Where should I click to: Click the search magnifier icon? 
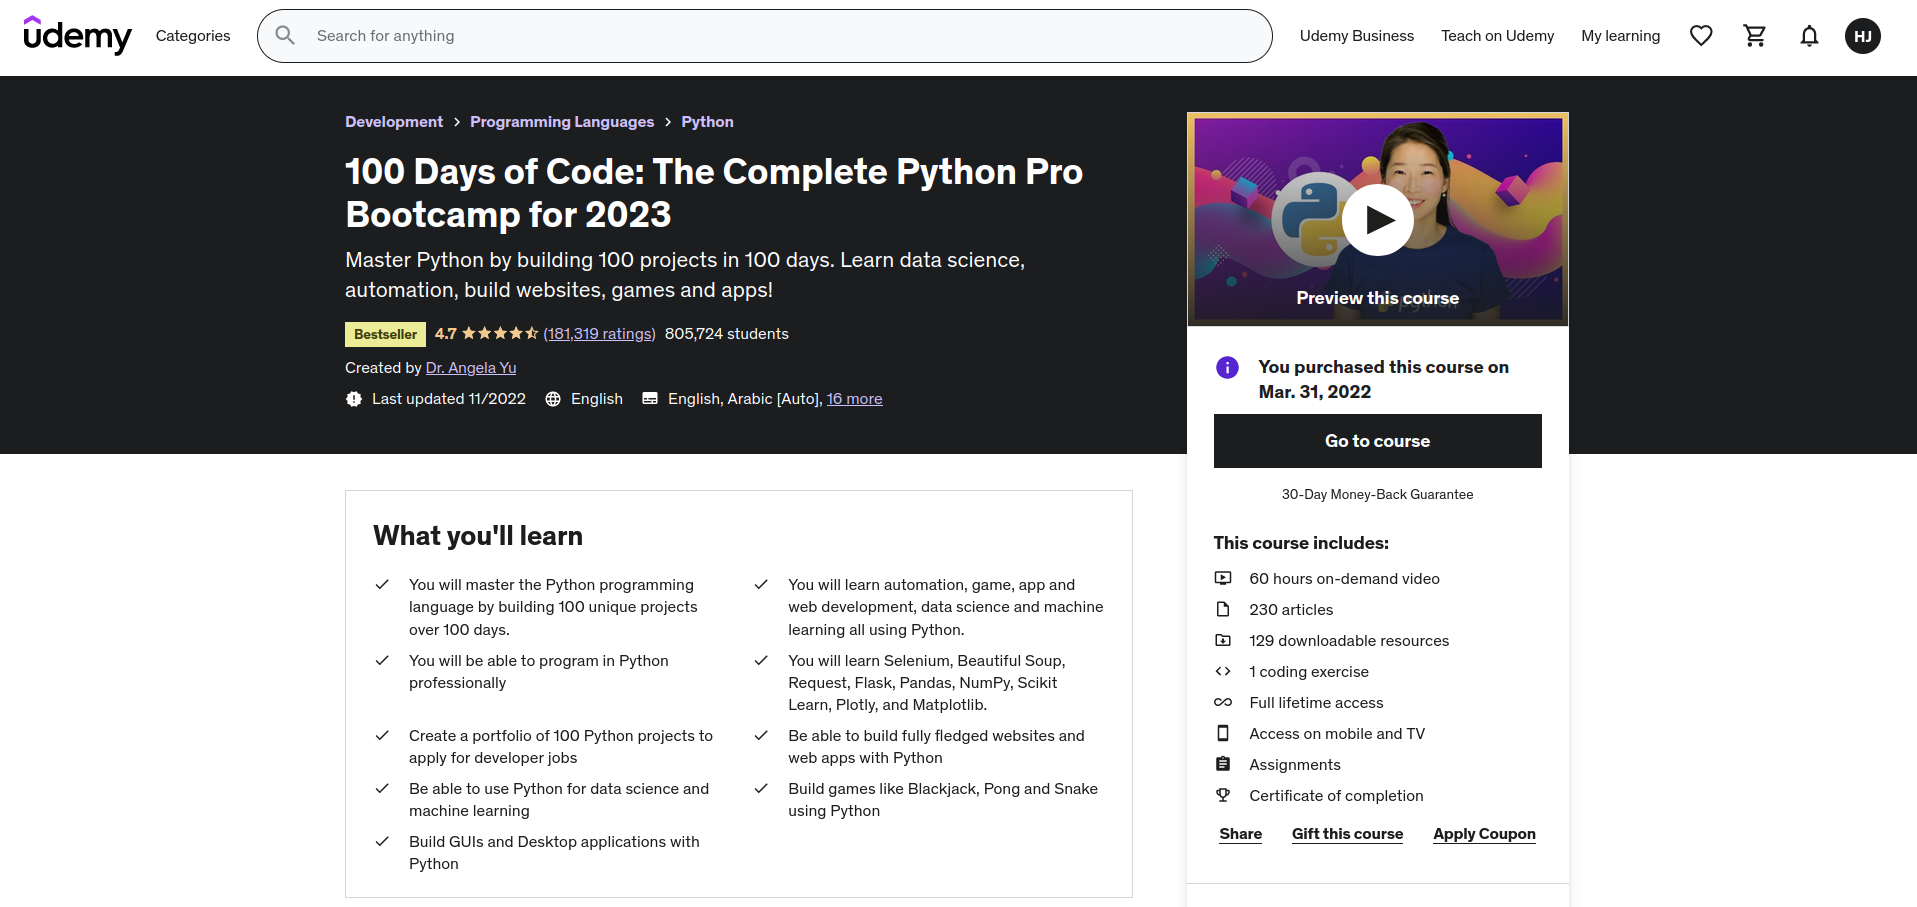285,36
